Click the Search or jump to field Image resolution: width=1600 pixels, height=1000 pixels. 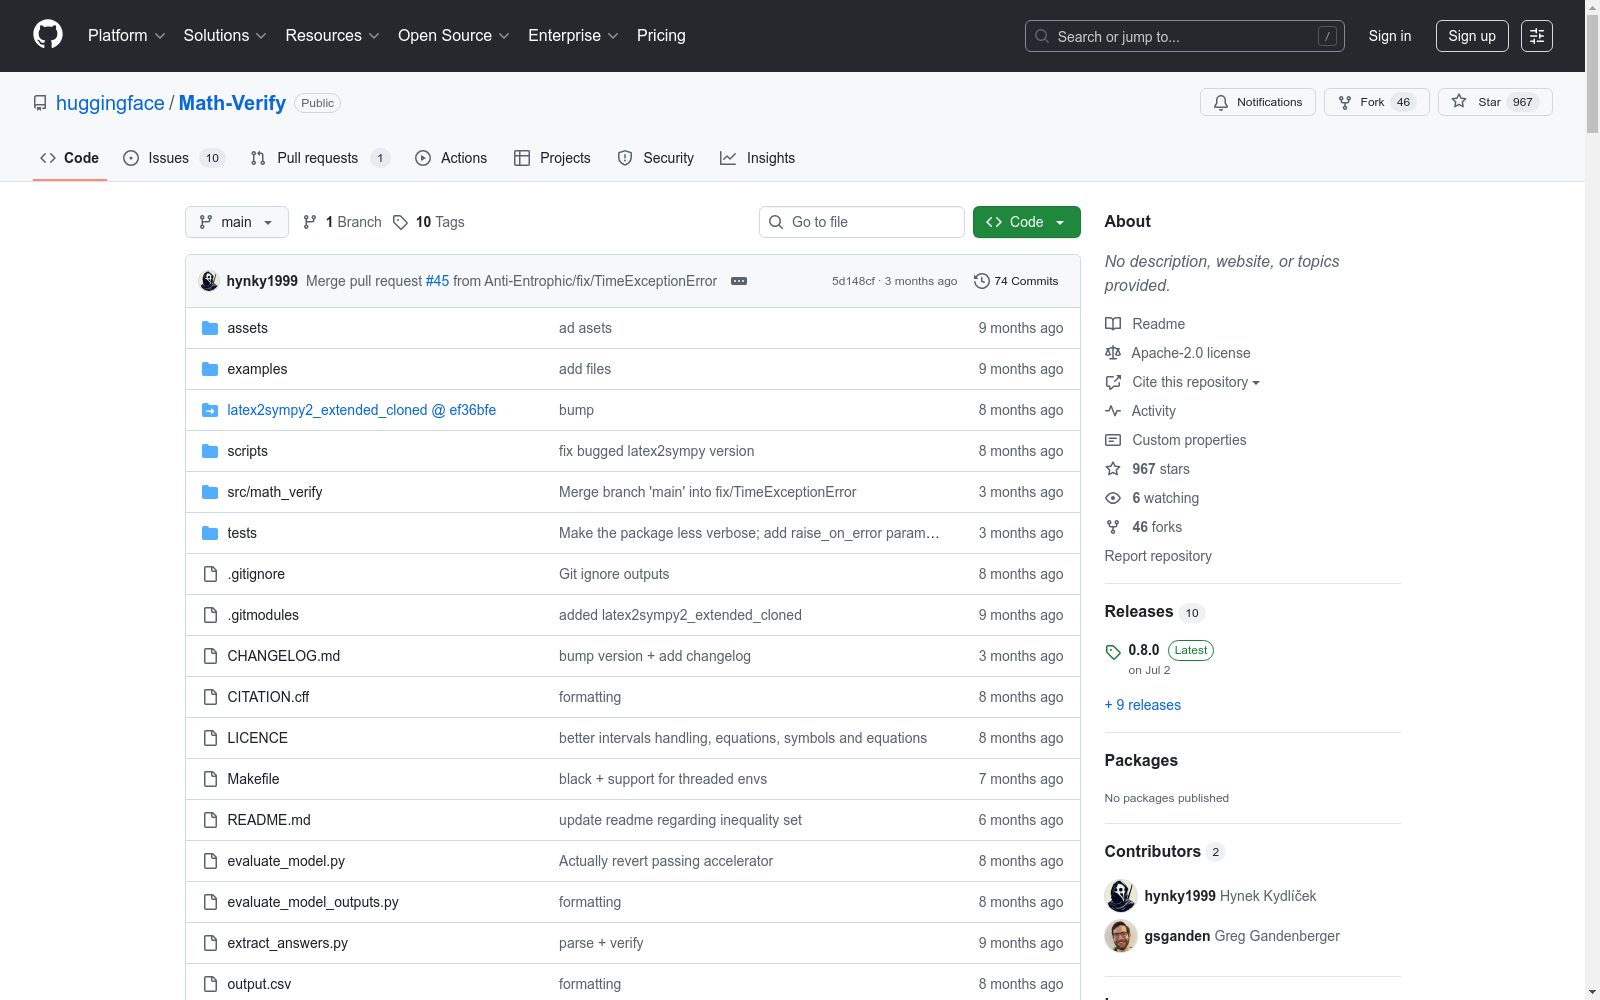coord(1184,36)
